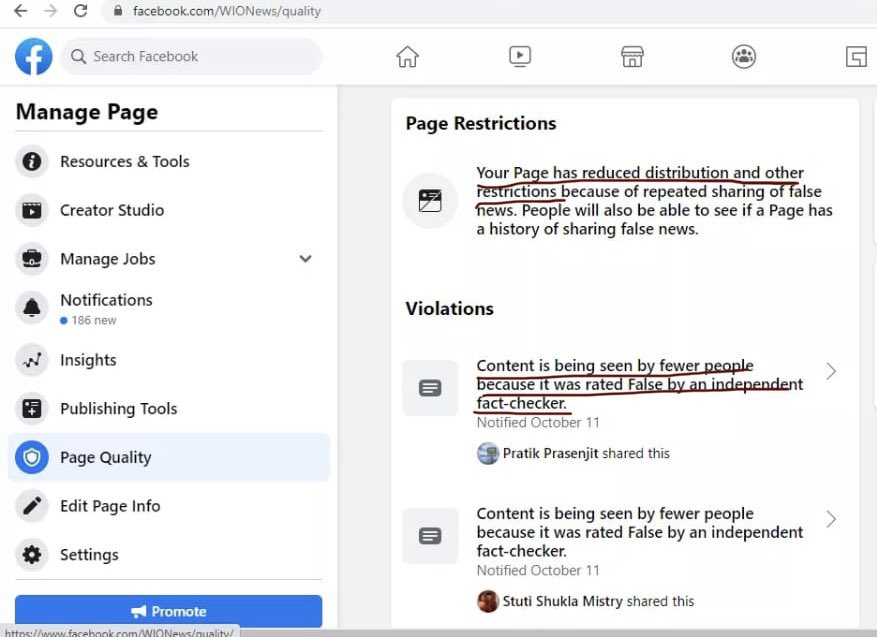
Task: Reload the page with refresh icon
Action: 81,11
